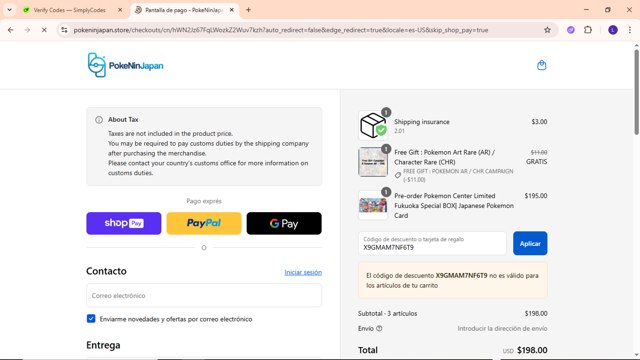Click the Free Gift : Pokemon Art Rare name
This screenshot has width=640, height=360.
pos(444,157)
